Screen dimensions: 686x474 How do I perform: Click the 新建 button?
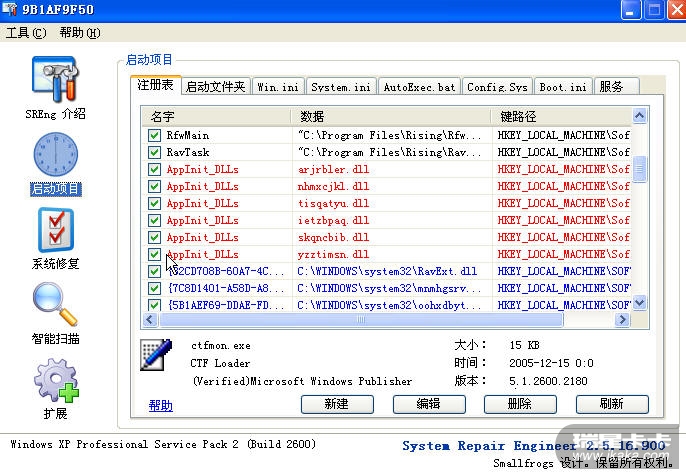pos(337,404)
